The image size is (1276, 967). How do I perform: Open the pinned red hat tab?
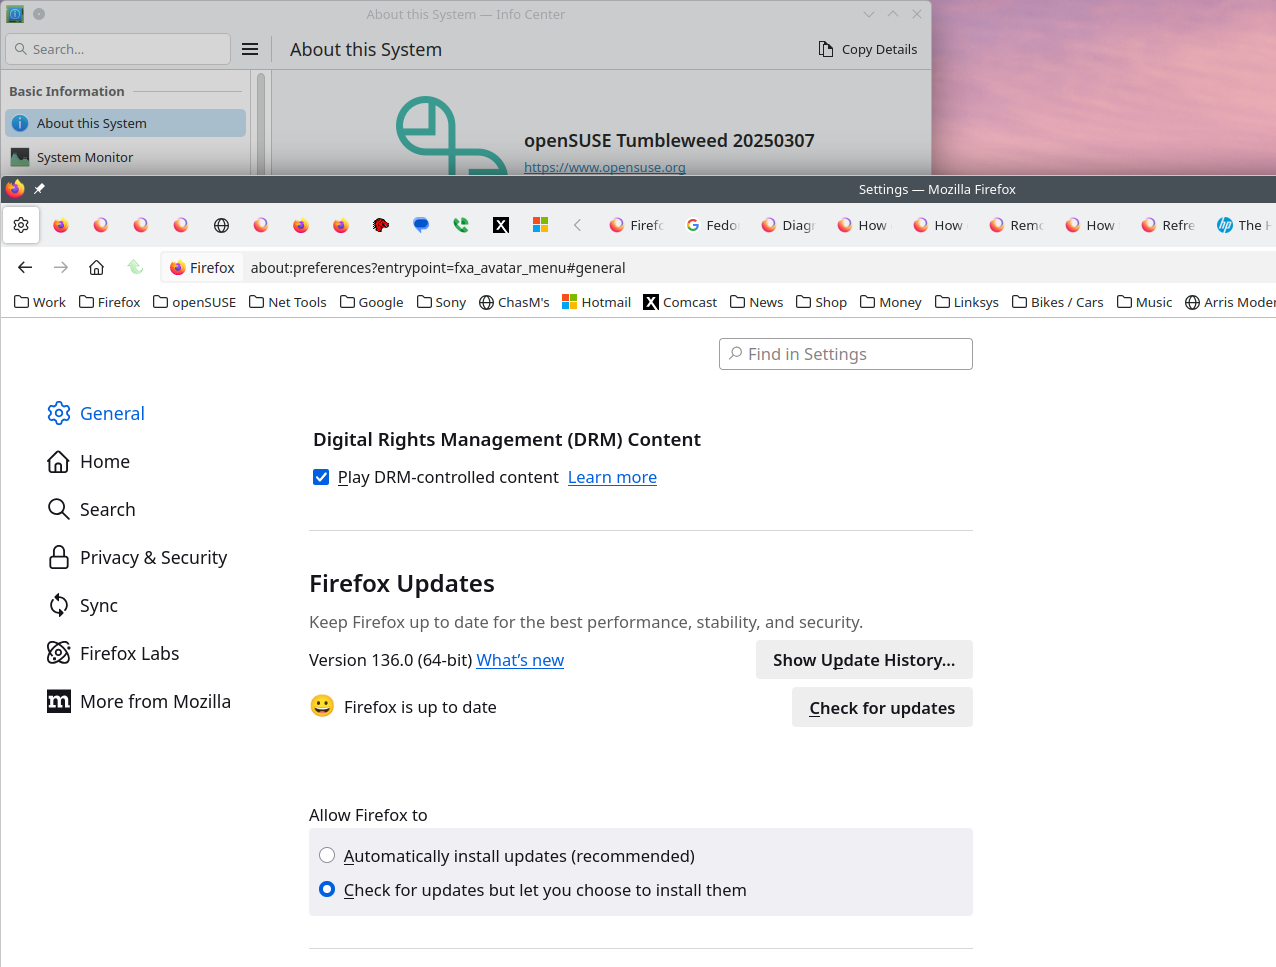point(381,225)
